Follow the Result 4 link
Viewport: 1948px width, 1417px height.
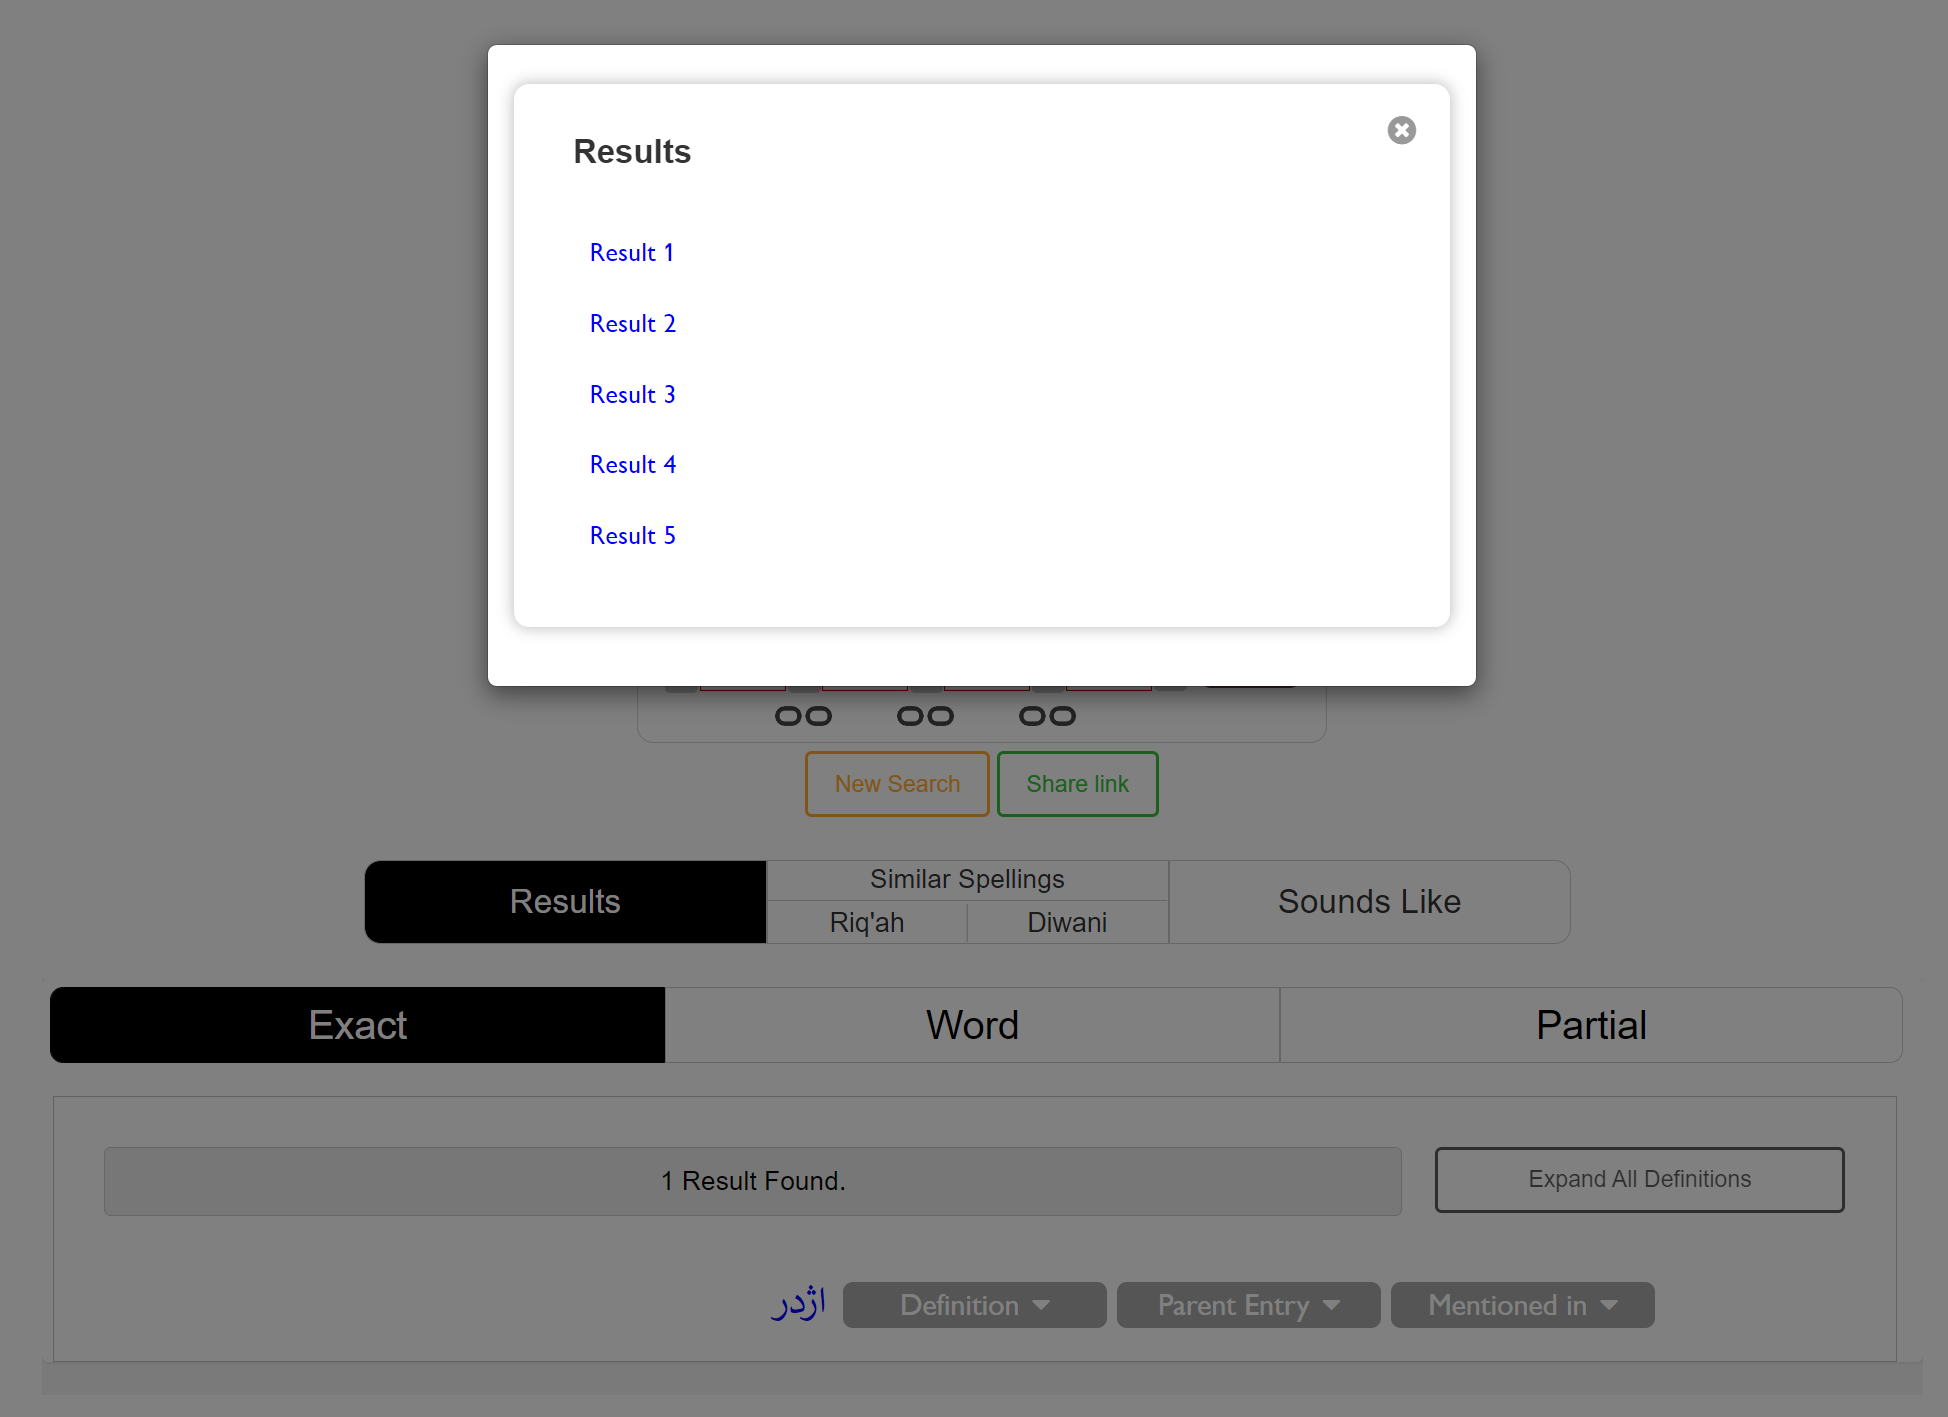coord(632,465)
